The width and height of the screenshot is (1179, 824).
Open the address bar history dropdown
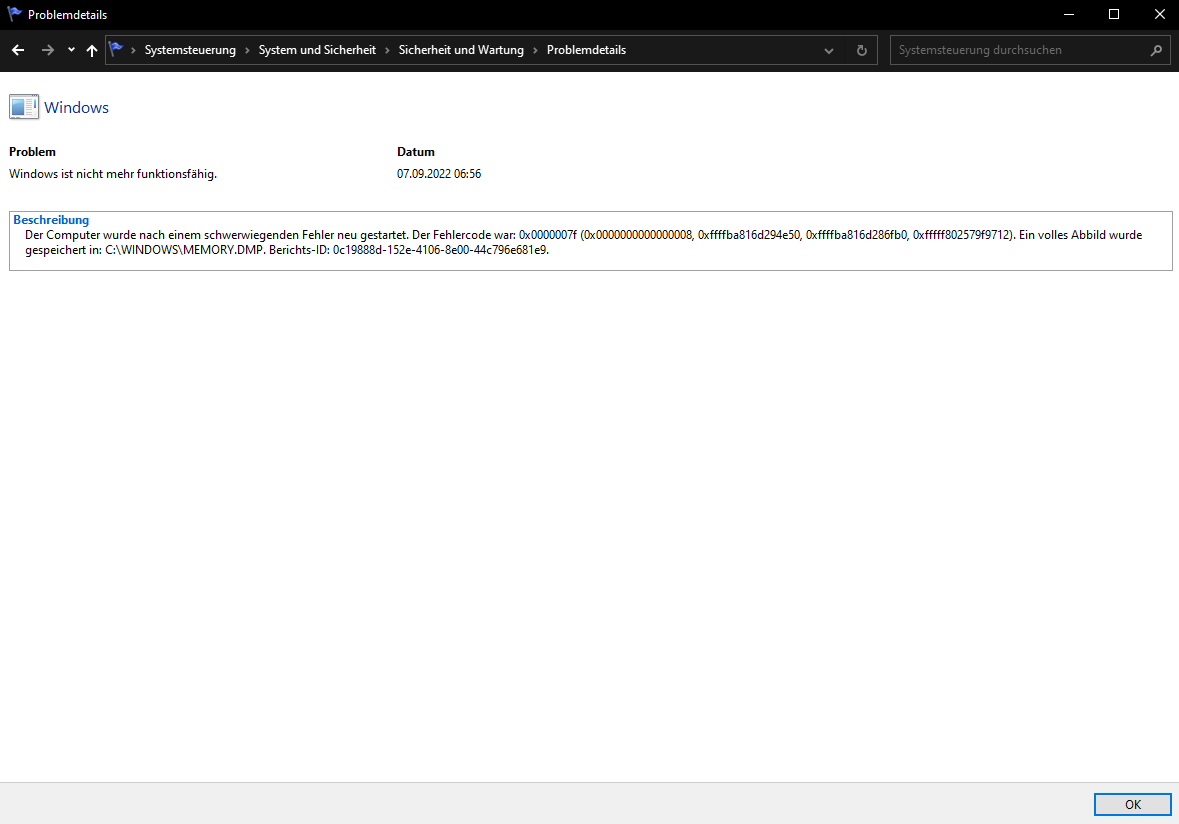click(x=829, y=50)
